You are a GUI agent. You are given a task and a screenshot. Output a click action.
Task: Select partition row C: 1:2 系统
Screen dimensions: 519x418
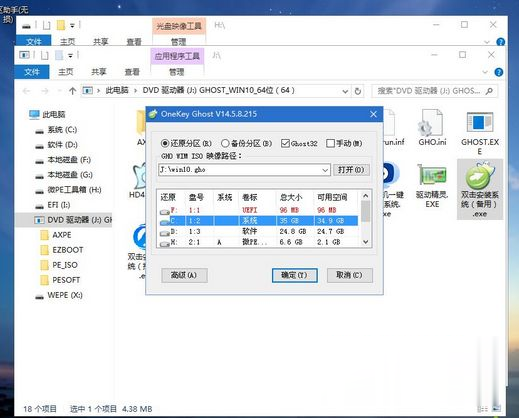(258, 221)
